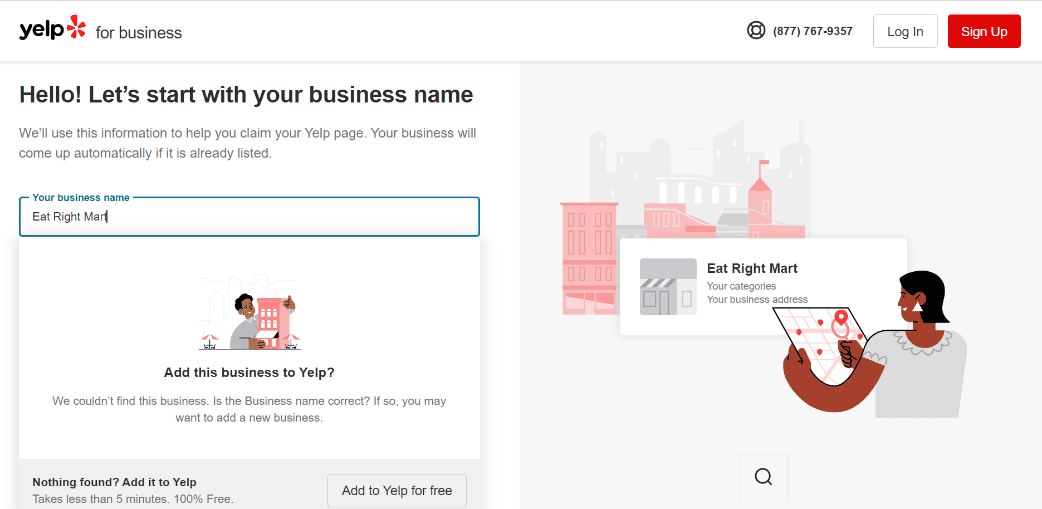Image resolution: width=1042 pixels, height=509 pixels.
Task: Click Add to Yelp for free
Action: pyautogui.click(x=397, y=490)
